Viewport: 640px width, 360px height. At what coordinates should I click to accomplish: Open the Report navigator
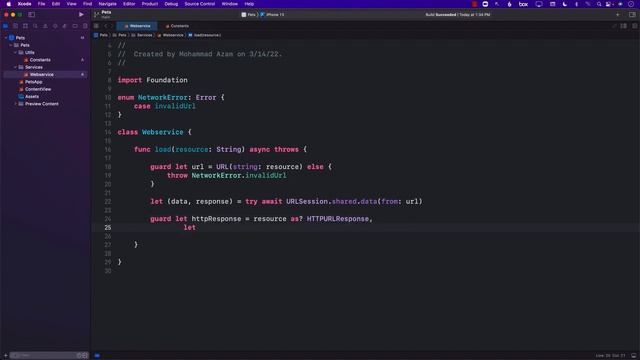click(85, 26)
